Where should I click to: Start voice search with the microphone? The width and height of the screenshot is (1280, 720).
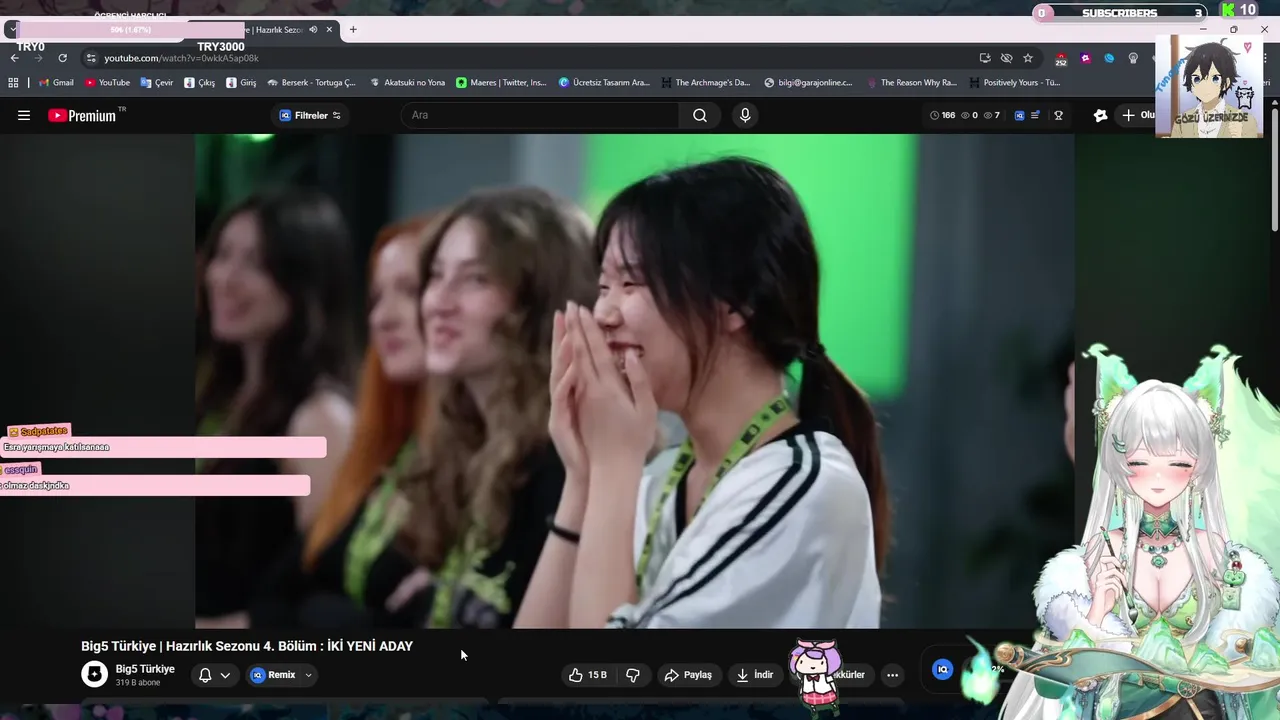[x=745, y=115]
